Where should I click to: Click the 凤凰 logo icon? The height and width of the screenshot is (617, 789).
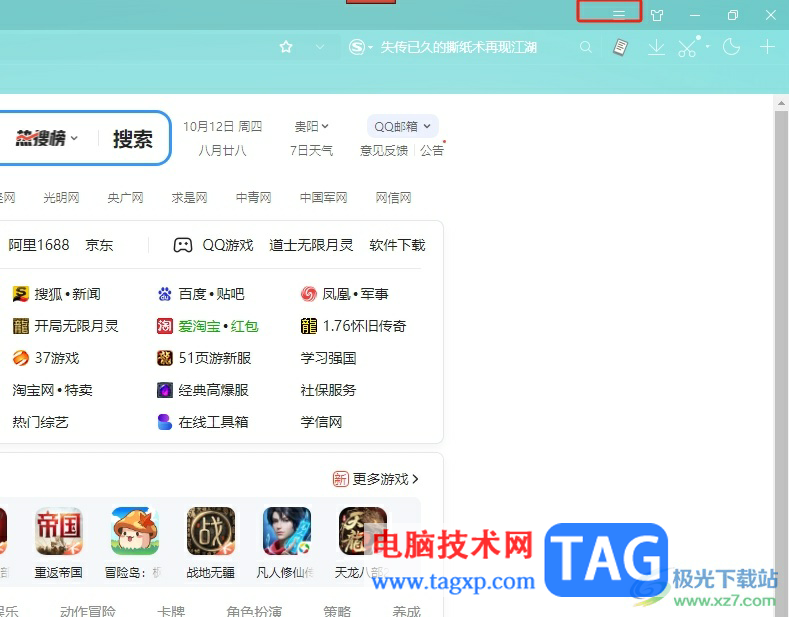[x=308, y=294]
